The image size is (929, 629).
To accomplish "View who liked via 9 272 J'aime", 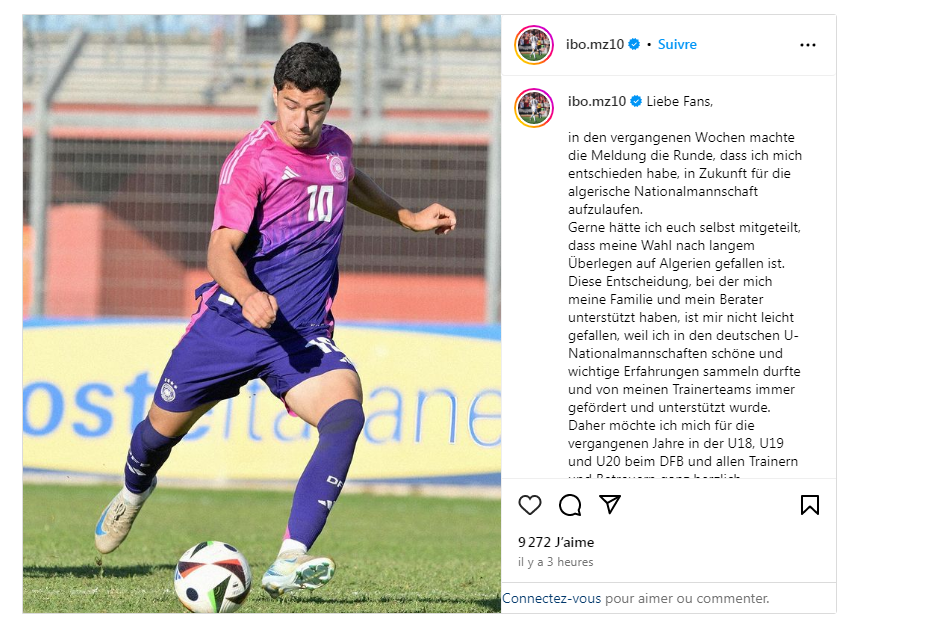I will (556, 542).
